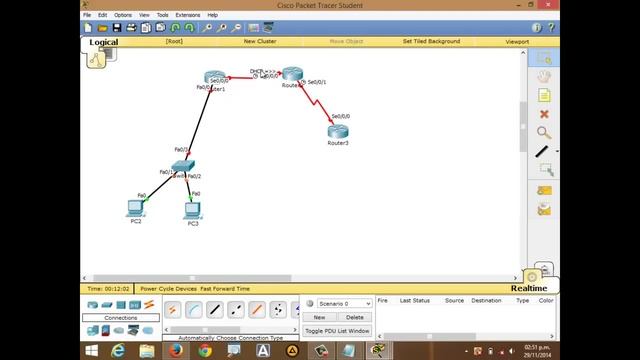Viewport: 640px width, 360px height.
Task: Select the Switches device category icon
Action: pos(107,305)
